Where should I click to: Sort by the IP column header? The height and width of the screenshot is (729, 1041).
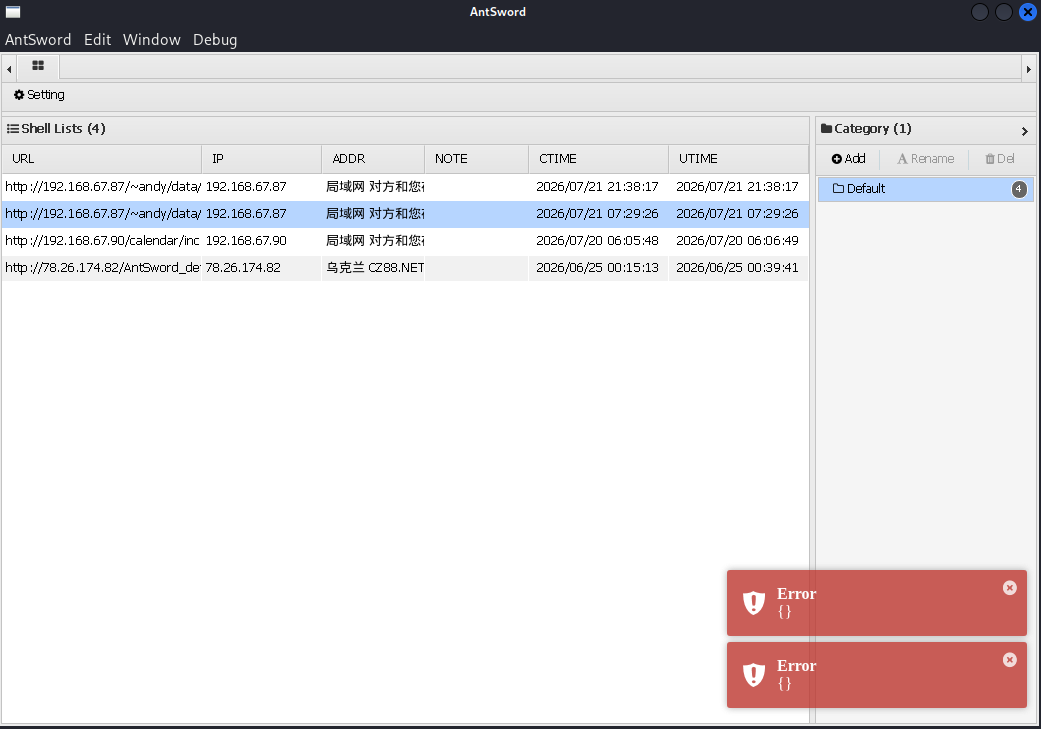pos(262,159)
